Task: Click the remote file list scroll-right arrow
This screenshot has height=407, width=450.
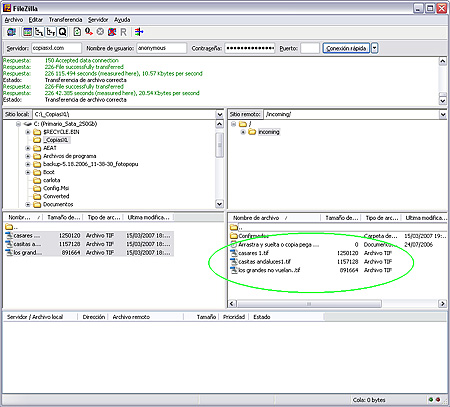Action: coord(442,304)
